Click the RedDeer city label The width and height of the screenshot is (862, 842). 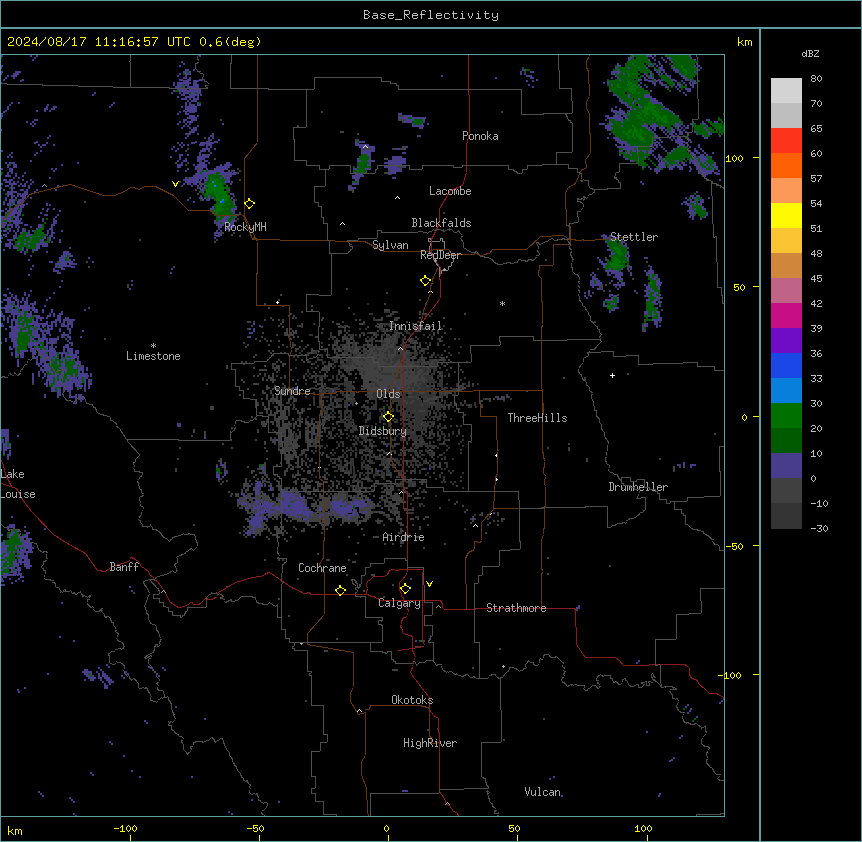click(440, 255)
